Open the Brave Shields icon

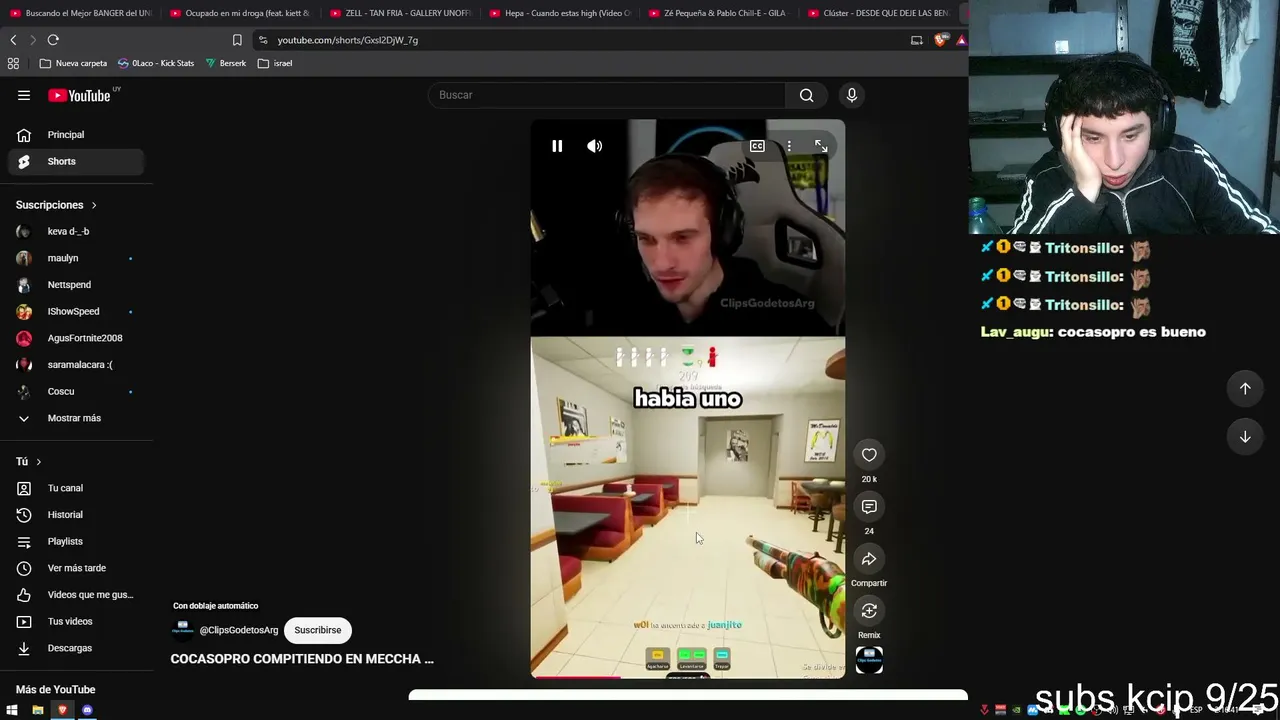coord(940,40)
